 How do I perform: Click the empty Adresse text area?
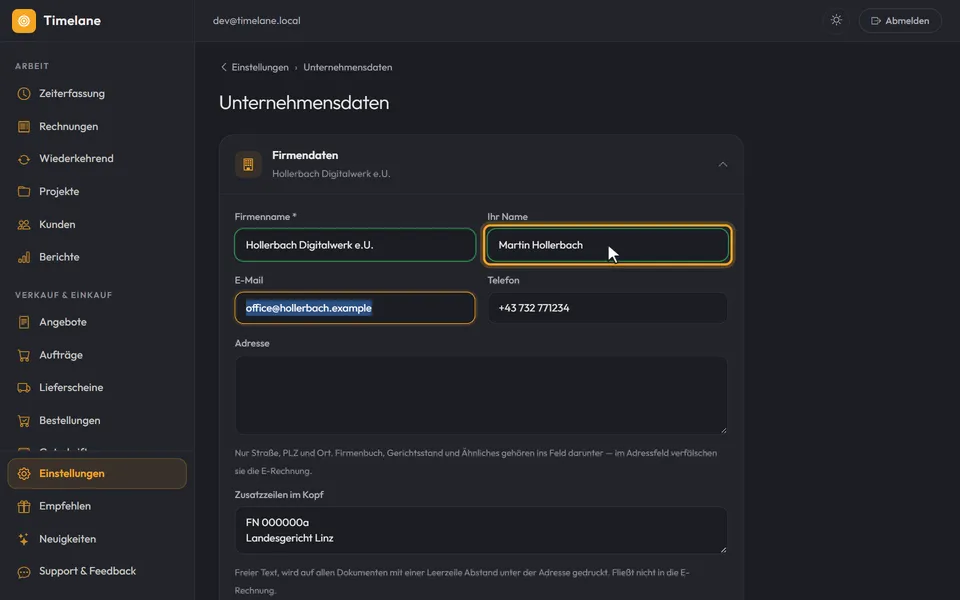coord(481,396)
